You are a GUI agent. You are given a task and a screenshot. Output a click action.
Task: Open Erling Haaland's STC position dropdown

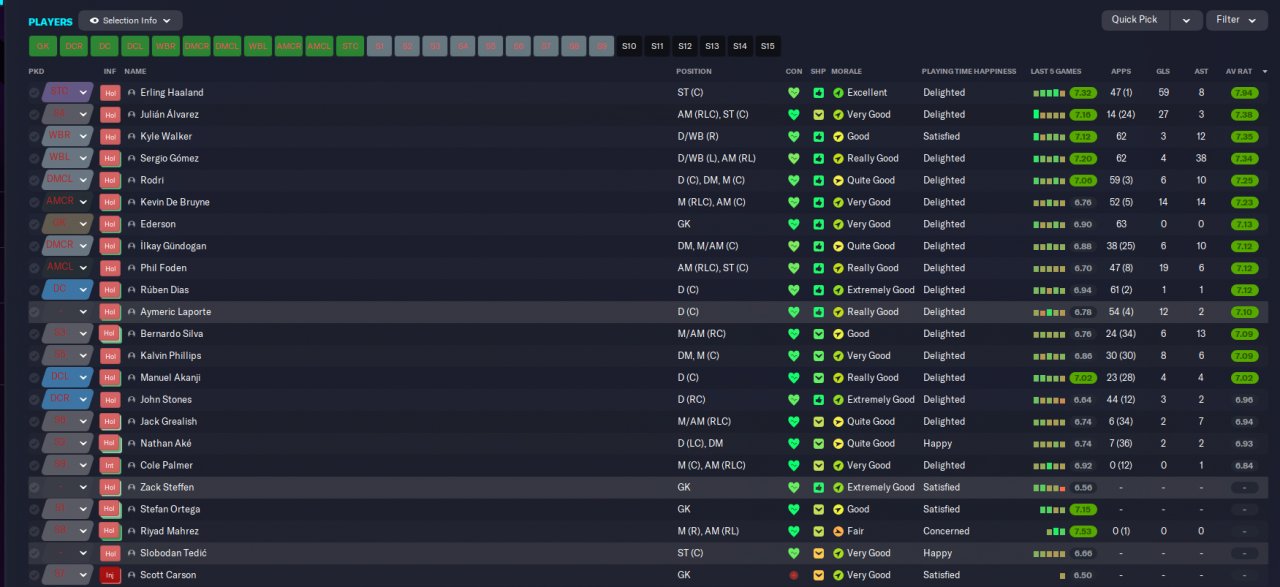pos(84,92)
